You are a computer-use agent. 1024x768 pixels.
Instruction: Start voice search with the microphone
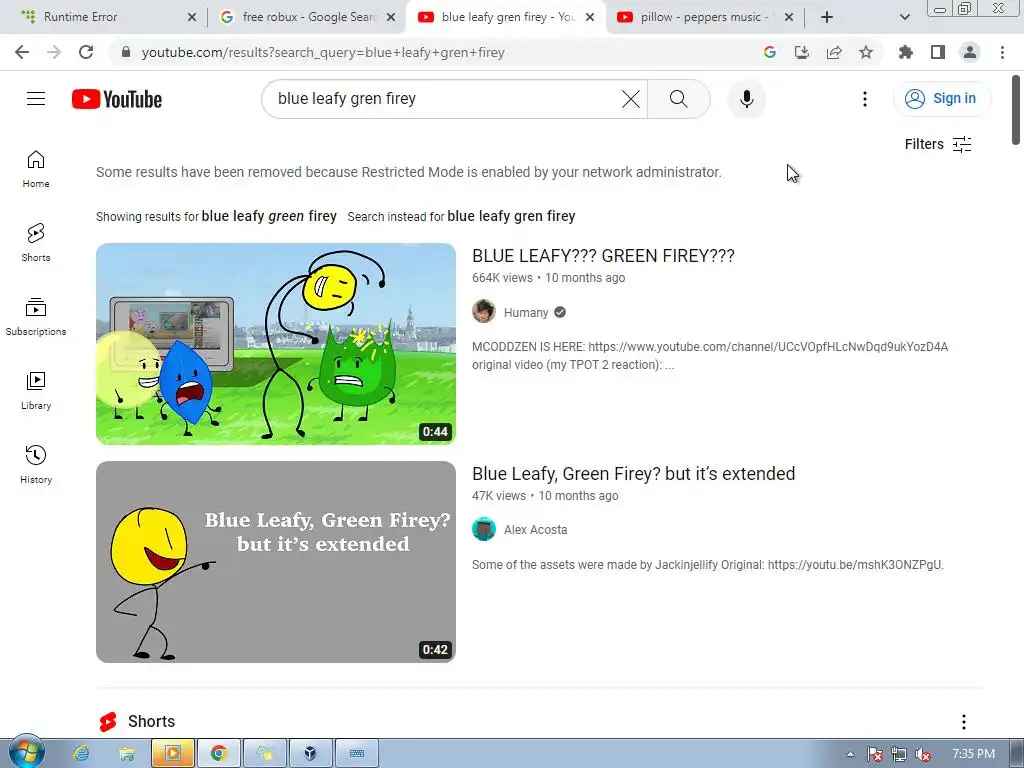pyautogui.click(x=746, y=99)
